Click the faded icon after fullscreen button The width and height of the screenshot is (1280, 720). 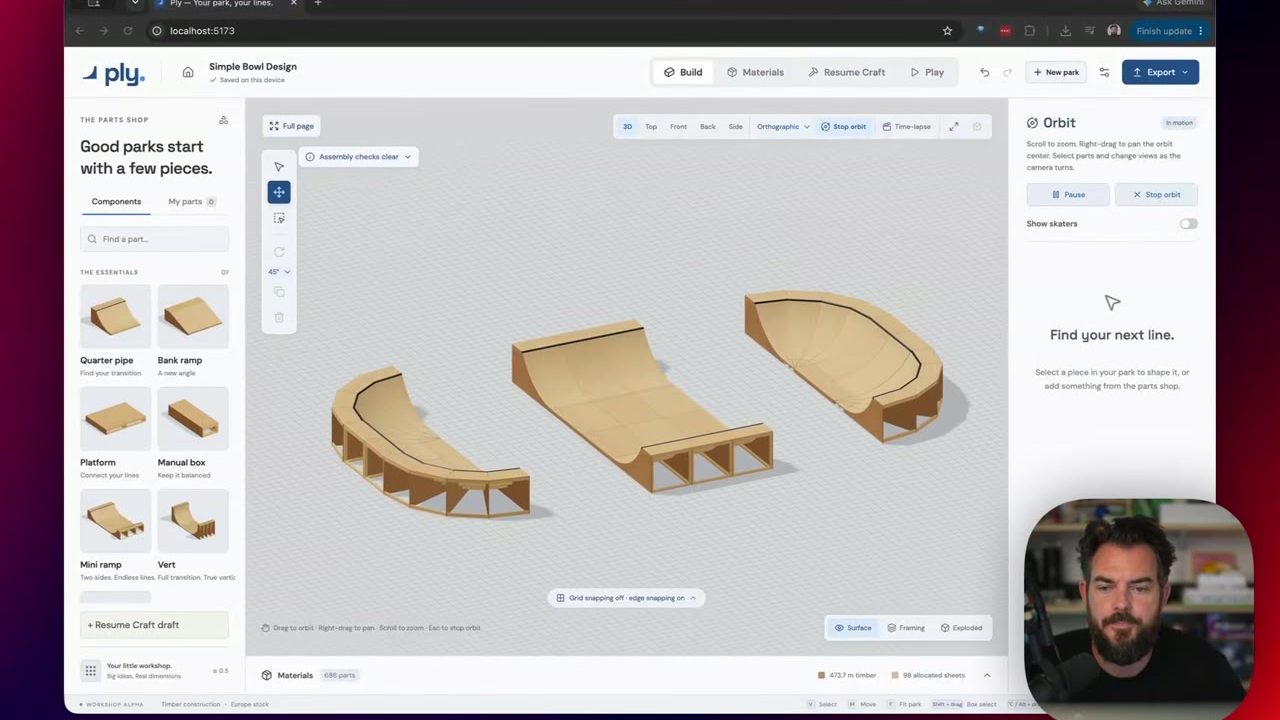pos(977,127)
